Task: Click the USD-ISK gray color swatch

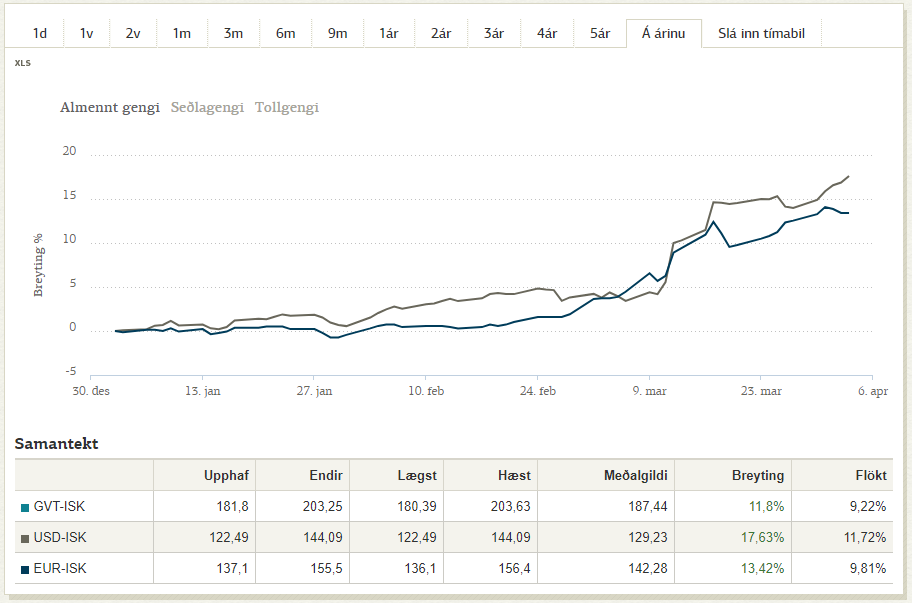Action: pyautogui.click(x=25, y=538)
